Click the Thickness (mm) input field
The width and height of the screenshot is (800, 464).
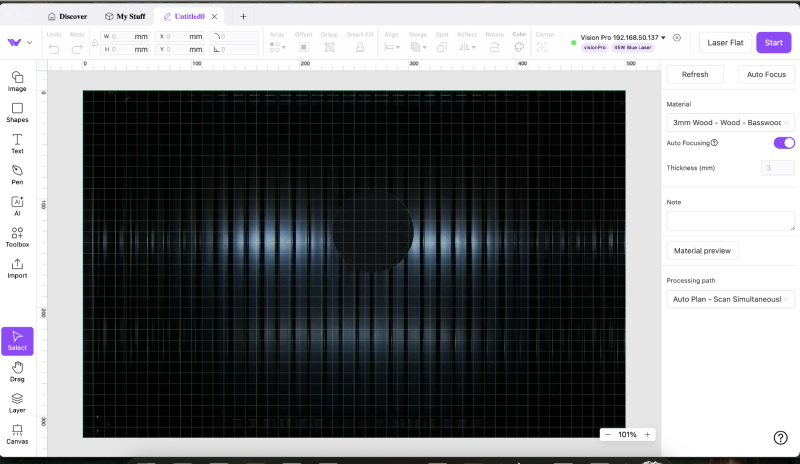coord(778,167)
